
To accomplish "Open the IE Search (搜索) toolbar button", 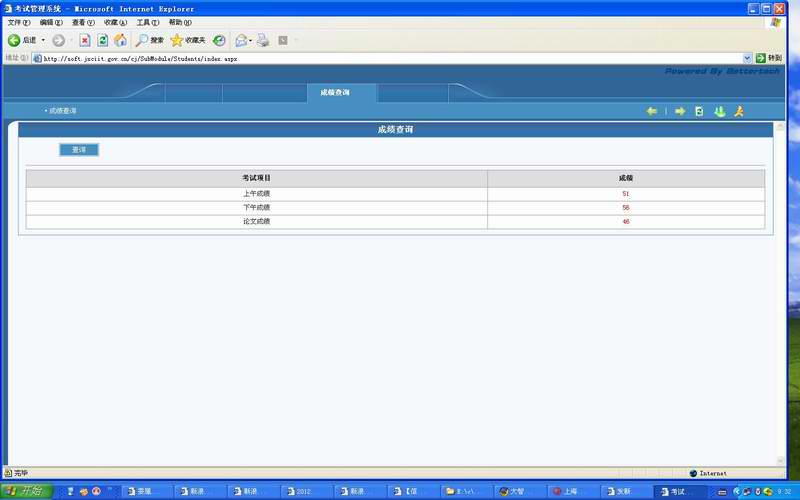I will click(x=150, y=40).
